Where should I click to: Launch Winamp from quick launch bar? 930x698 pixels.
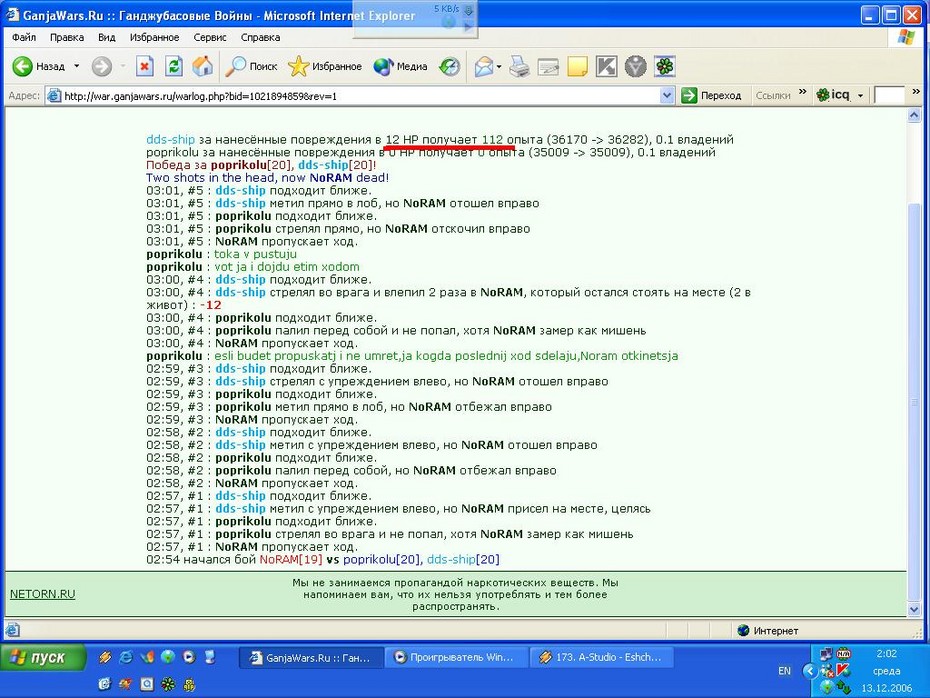[105, 656]
